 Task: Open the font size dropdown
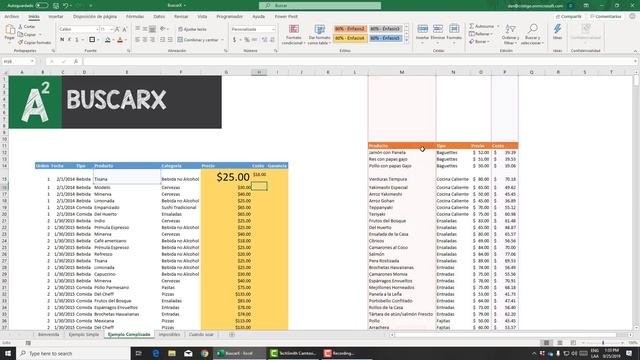click(x=111, y=29)
